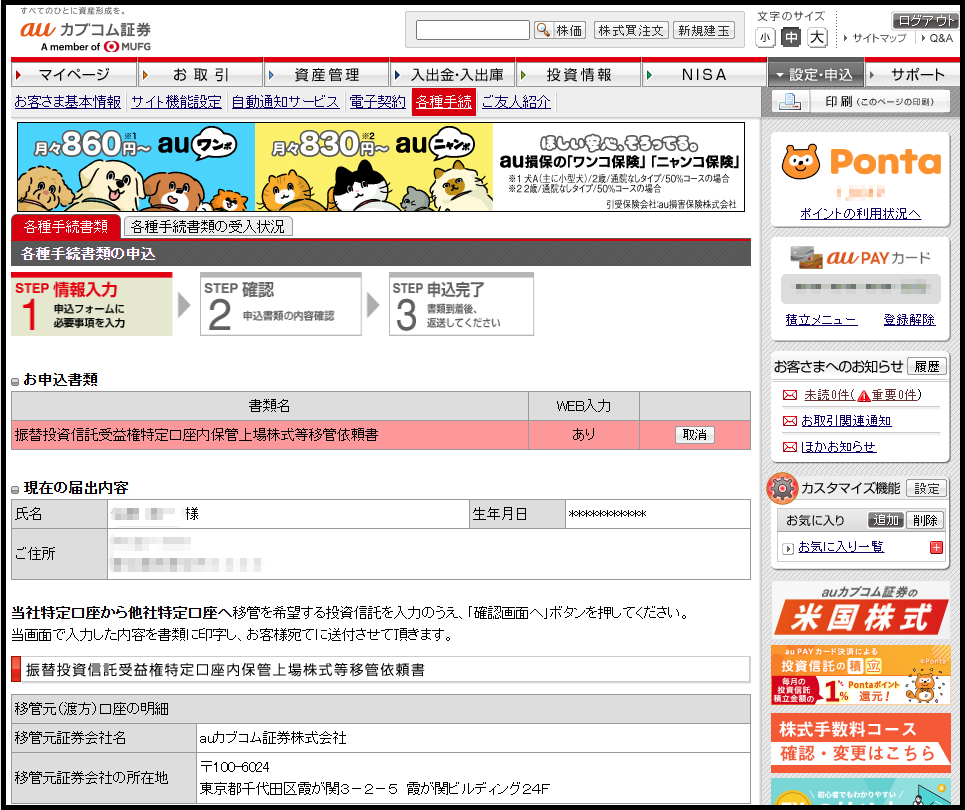Switch to 各種手続書類の受入状況 tab
The width and height of the screenshot is (965, 810).
pyautogui.click(x=208, y=227)
